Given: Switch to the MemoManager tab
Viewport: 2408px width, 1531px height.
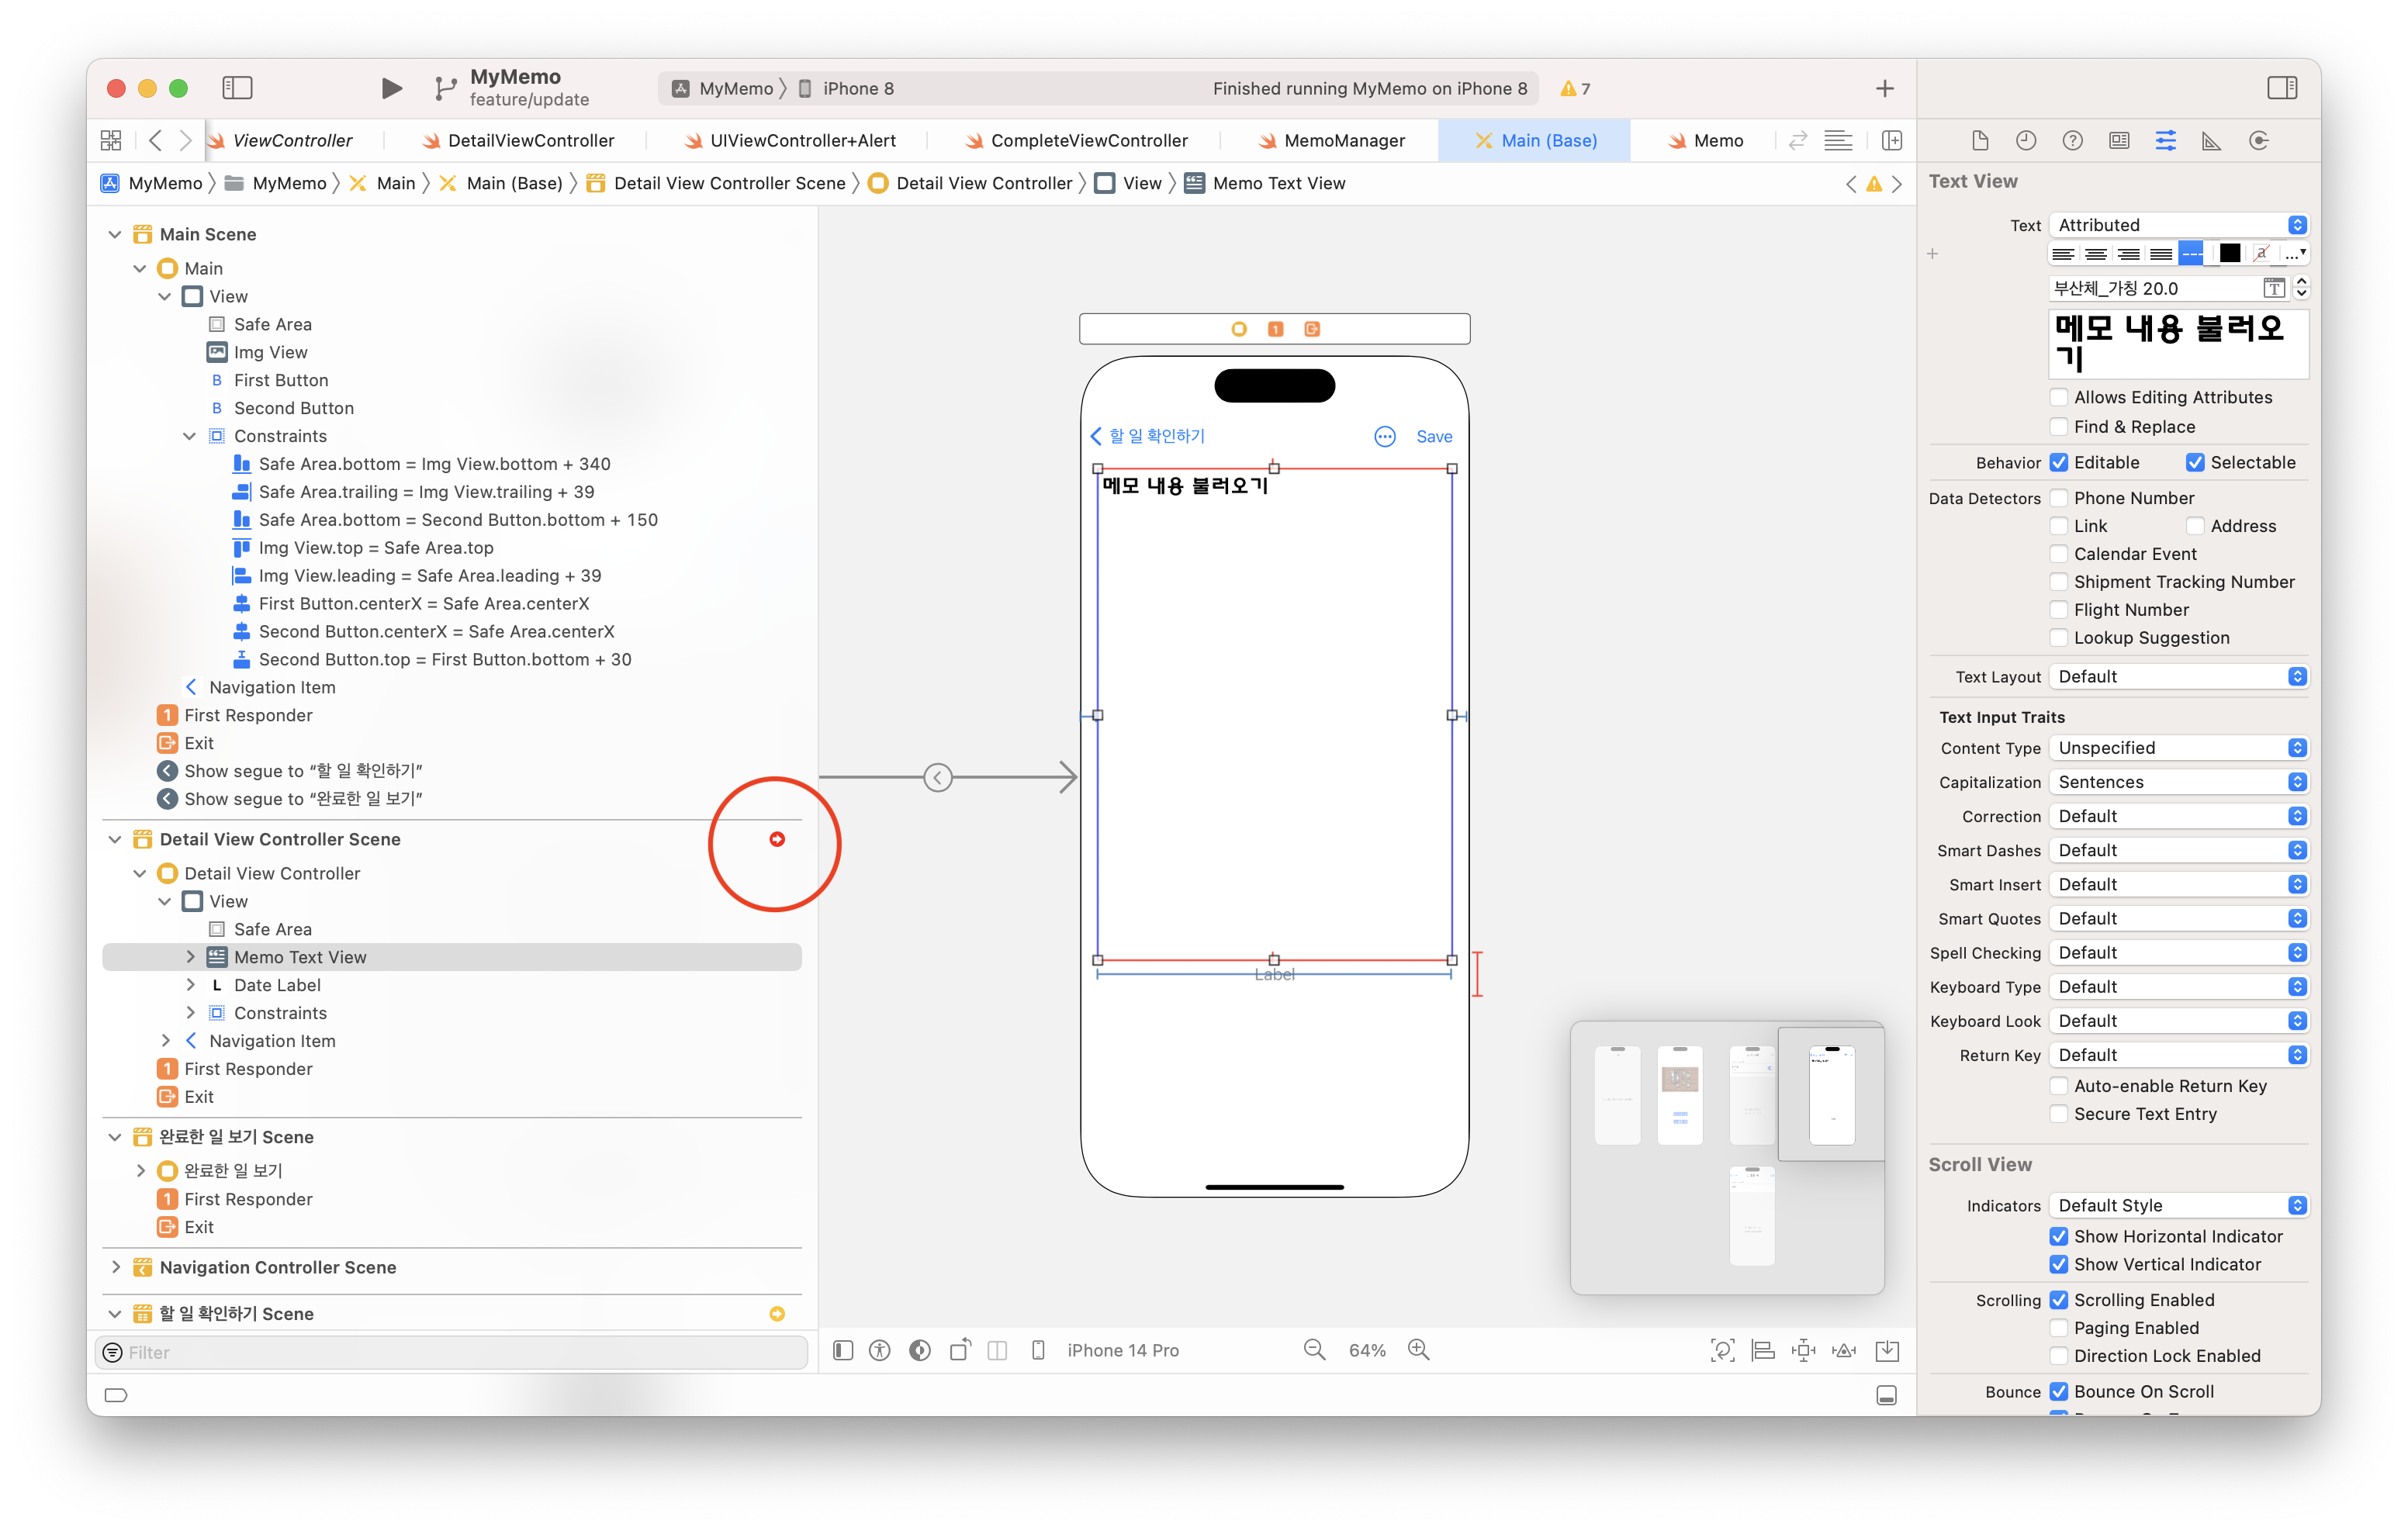Looking at the screenshot, I should [x=1343, y=141].
